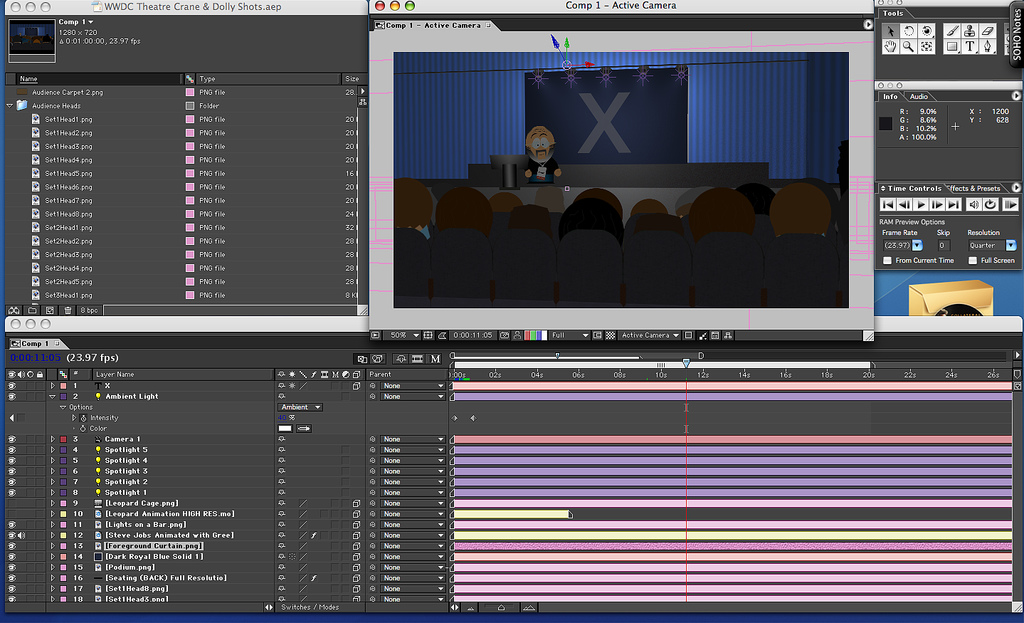Screen dimensions: 1024x623
Task: Enable frame blending timeline switch
Action: coord(417,359)
